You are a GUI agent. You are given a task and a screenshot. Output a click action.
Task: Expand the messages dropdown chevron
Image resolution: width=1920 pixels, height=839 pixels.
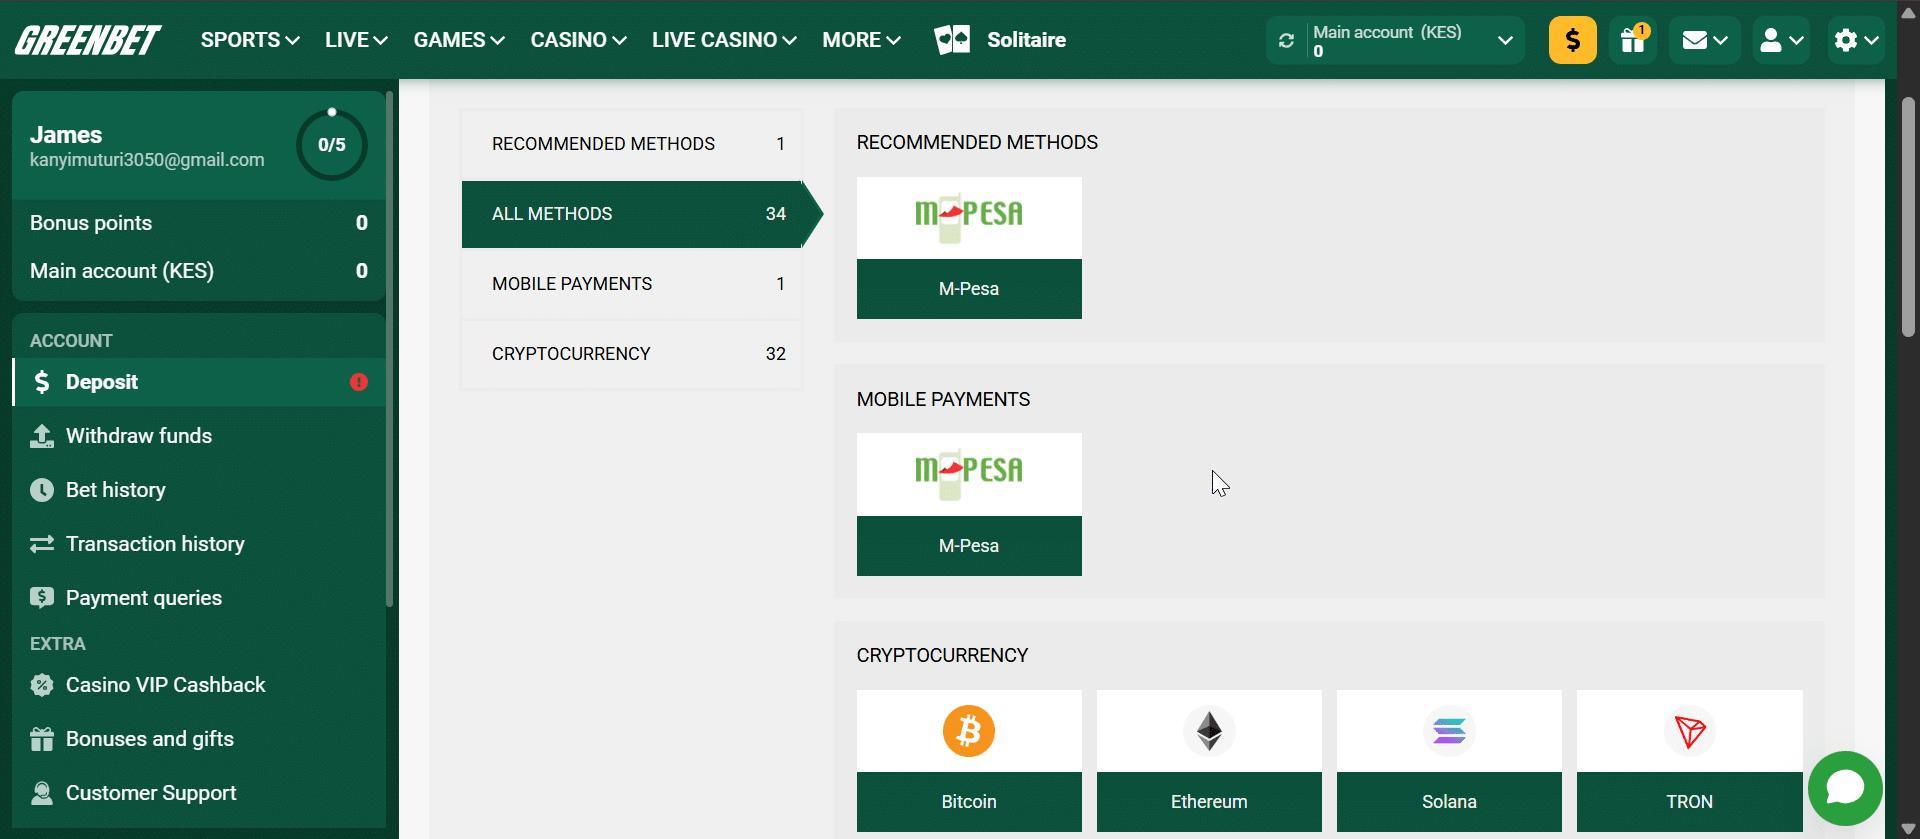1720,41
